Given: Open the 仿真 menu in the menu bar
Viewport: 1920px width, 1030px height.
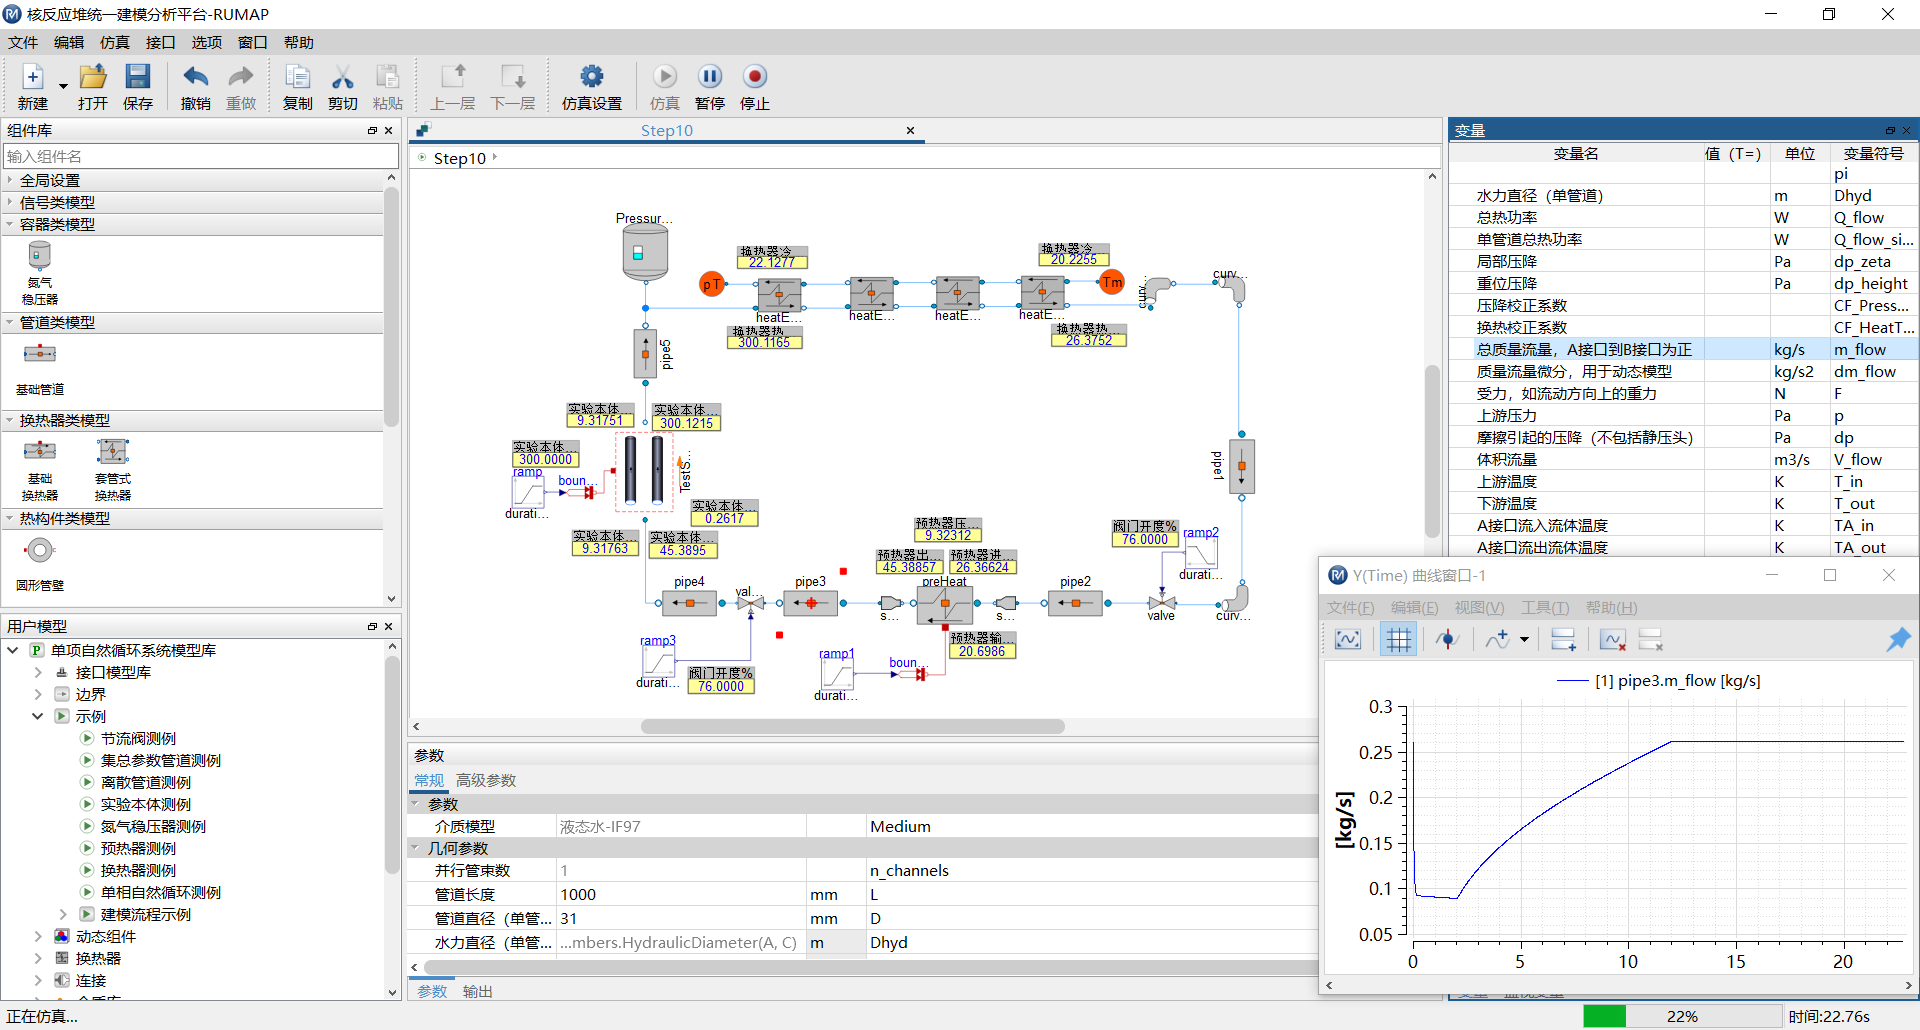Looking at the screenshot, I should coord(115,42).
